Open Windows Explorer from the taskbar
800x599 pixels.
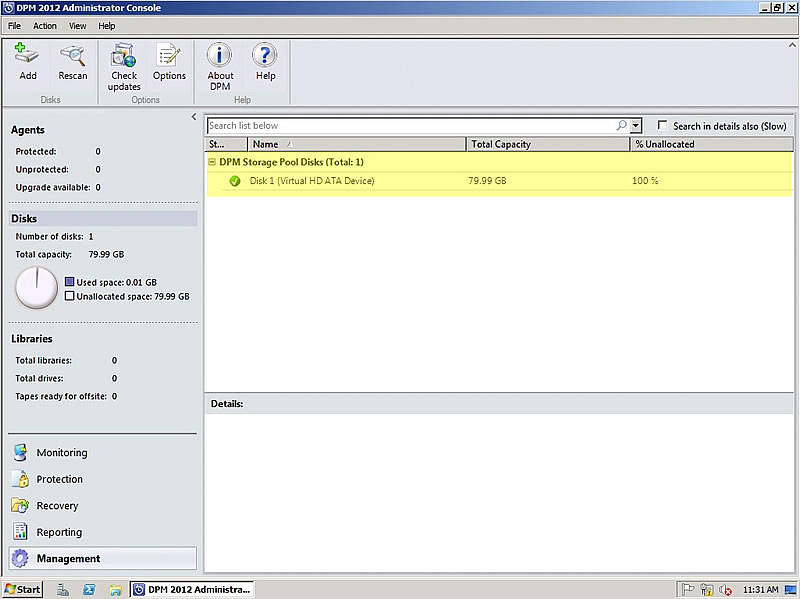(x=116, y=589)
